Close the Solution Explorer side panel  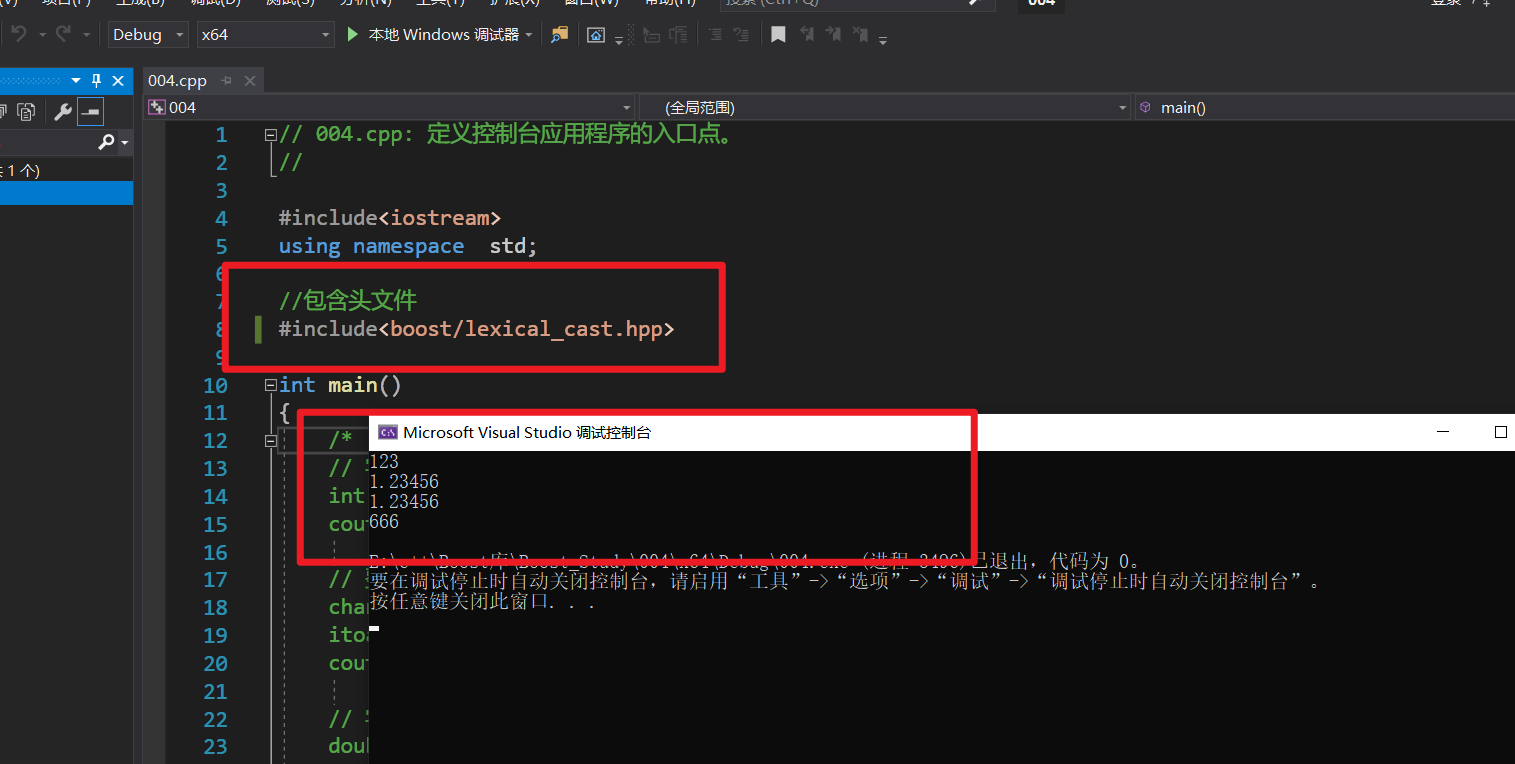click(118, 81)
